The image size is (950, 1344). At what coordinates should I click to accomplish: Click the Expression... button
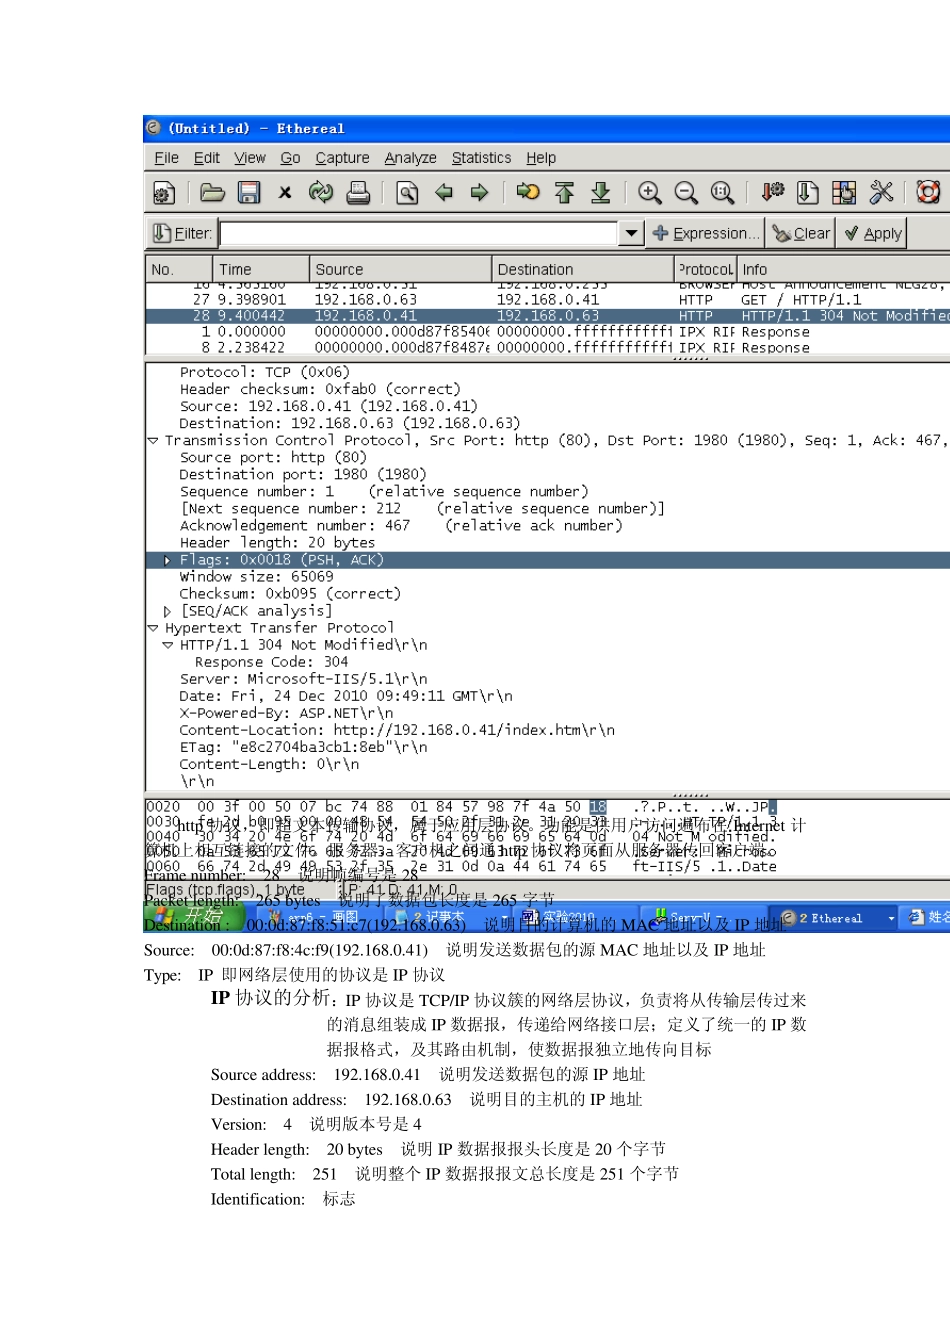click(705, 234)
